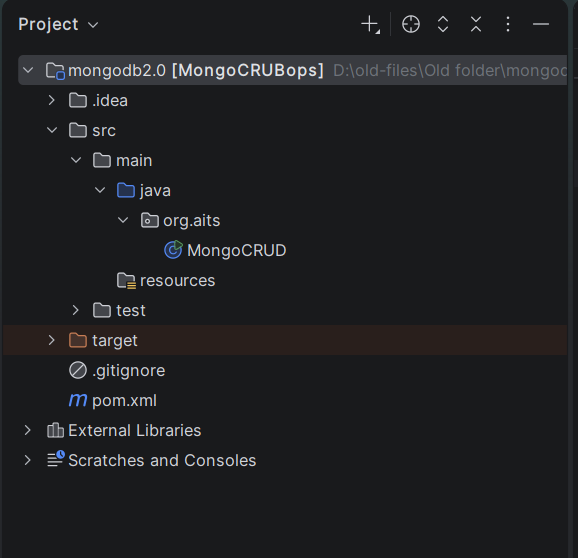578x558 pixels.
Task: Click the Collapse All icon
Action: point(476,25)
